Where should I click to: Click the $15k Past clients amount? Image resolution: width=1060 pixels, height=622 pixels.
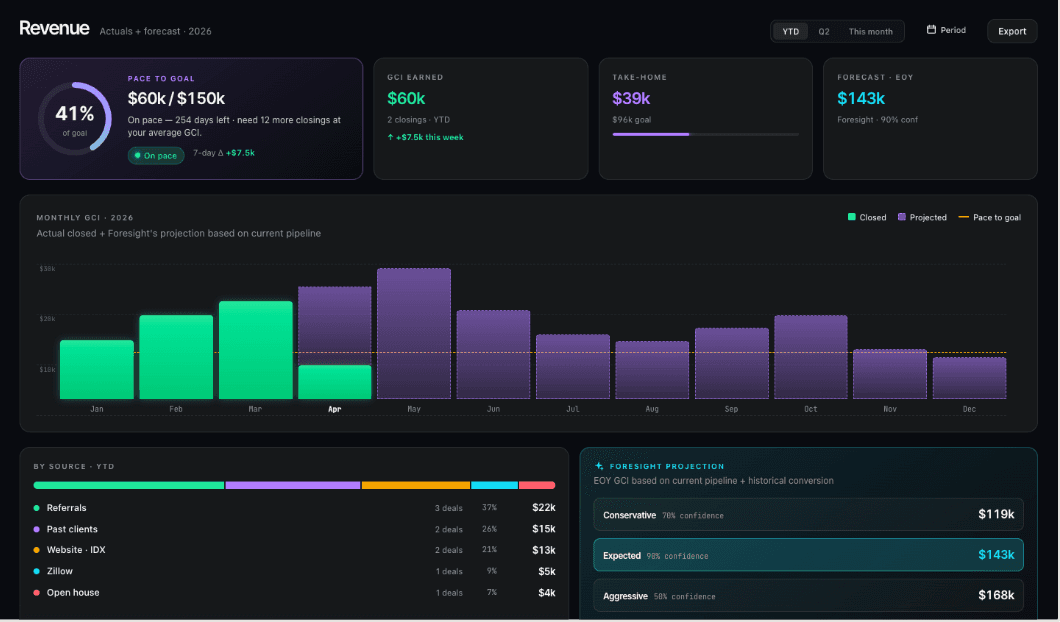[544, 529]
